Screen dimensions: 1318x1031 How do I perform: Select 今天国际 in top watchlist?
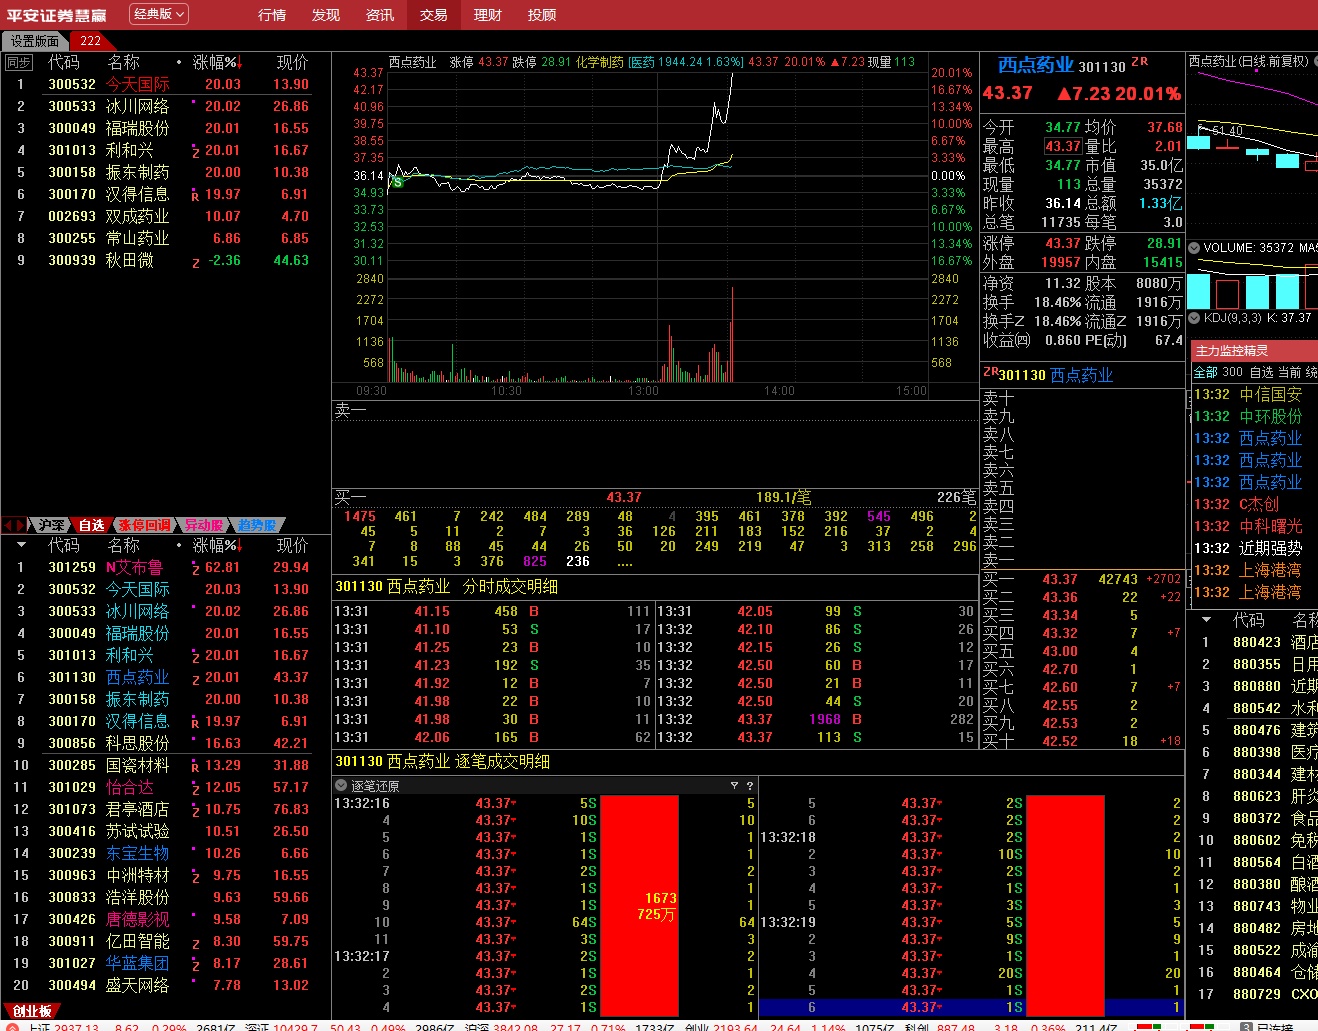point(138,85)
